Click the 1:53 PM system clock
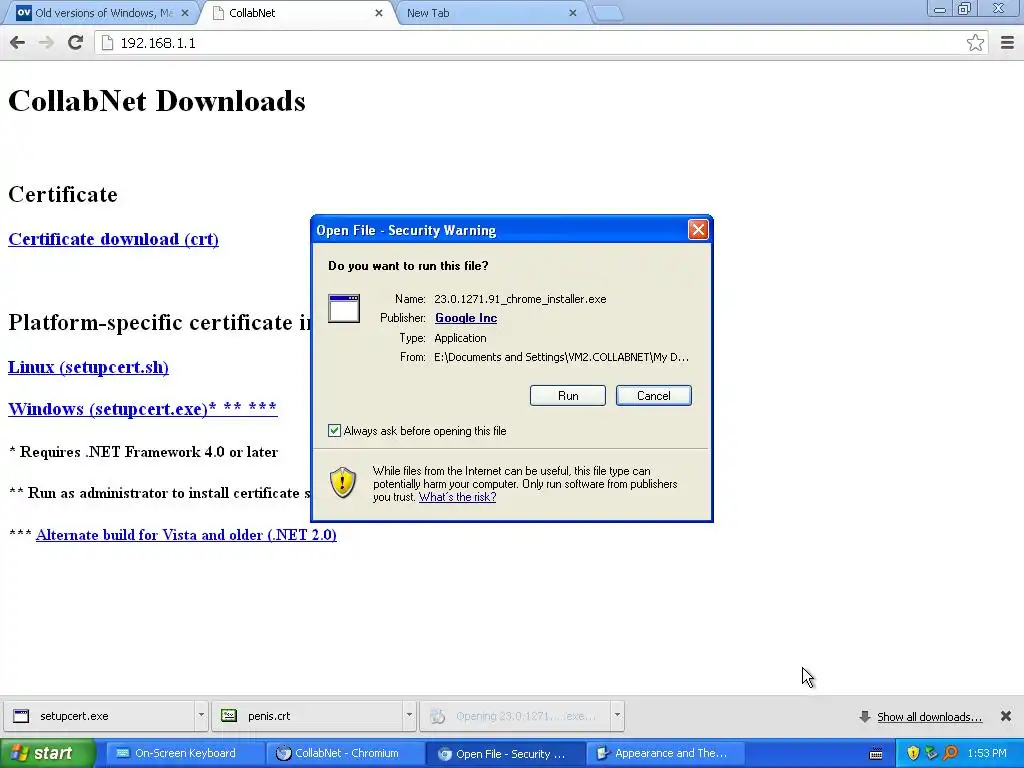The height and width of the screenshot is (768, 1024). coord(987,753)
